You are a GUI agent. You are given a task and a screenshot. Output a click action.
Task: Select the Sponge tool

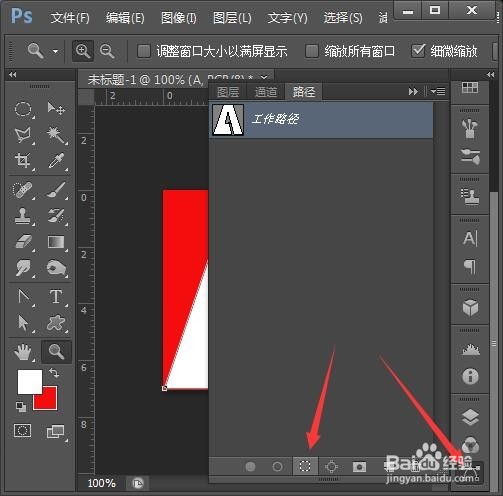[56, 268]
